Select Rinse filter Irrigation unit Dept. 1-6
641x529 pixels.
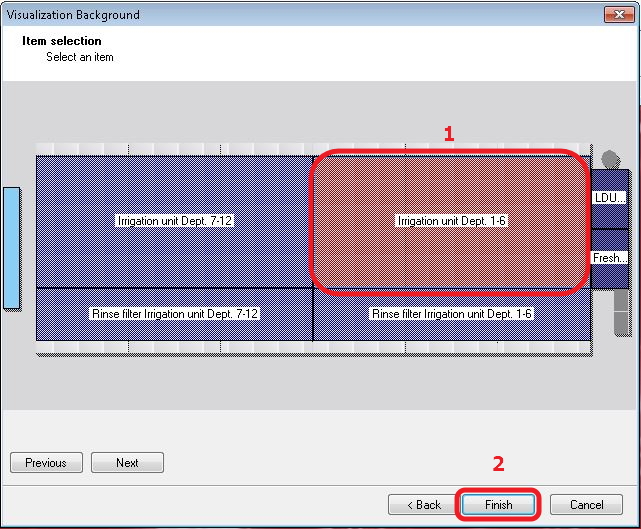452,314
